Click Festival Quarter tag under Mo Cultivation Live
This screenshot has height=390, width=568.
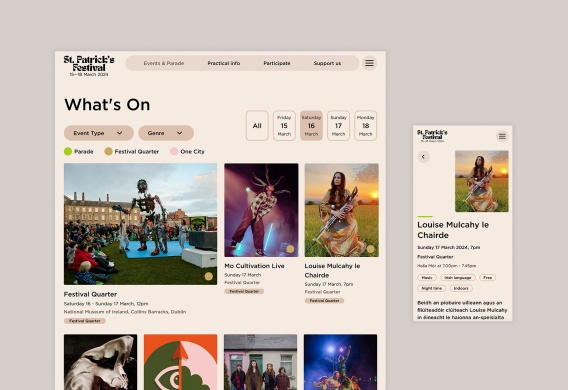pos(244,291)
